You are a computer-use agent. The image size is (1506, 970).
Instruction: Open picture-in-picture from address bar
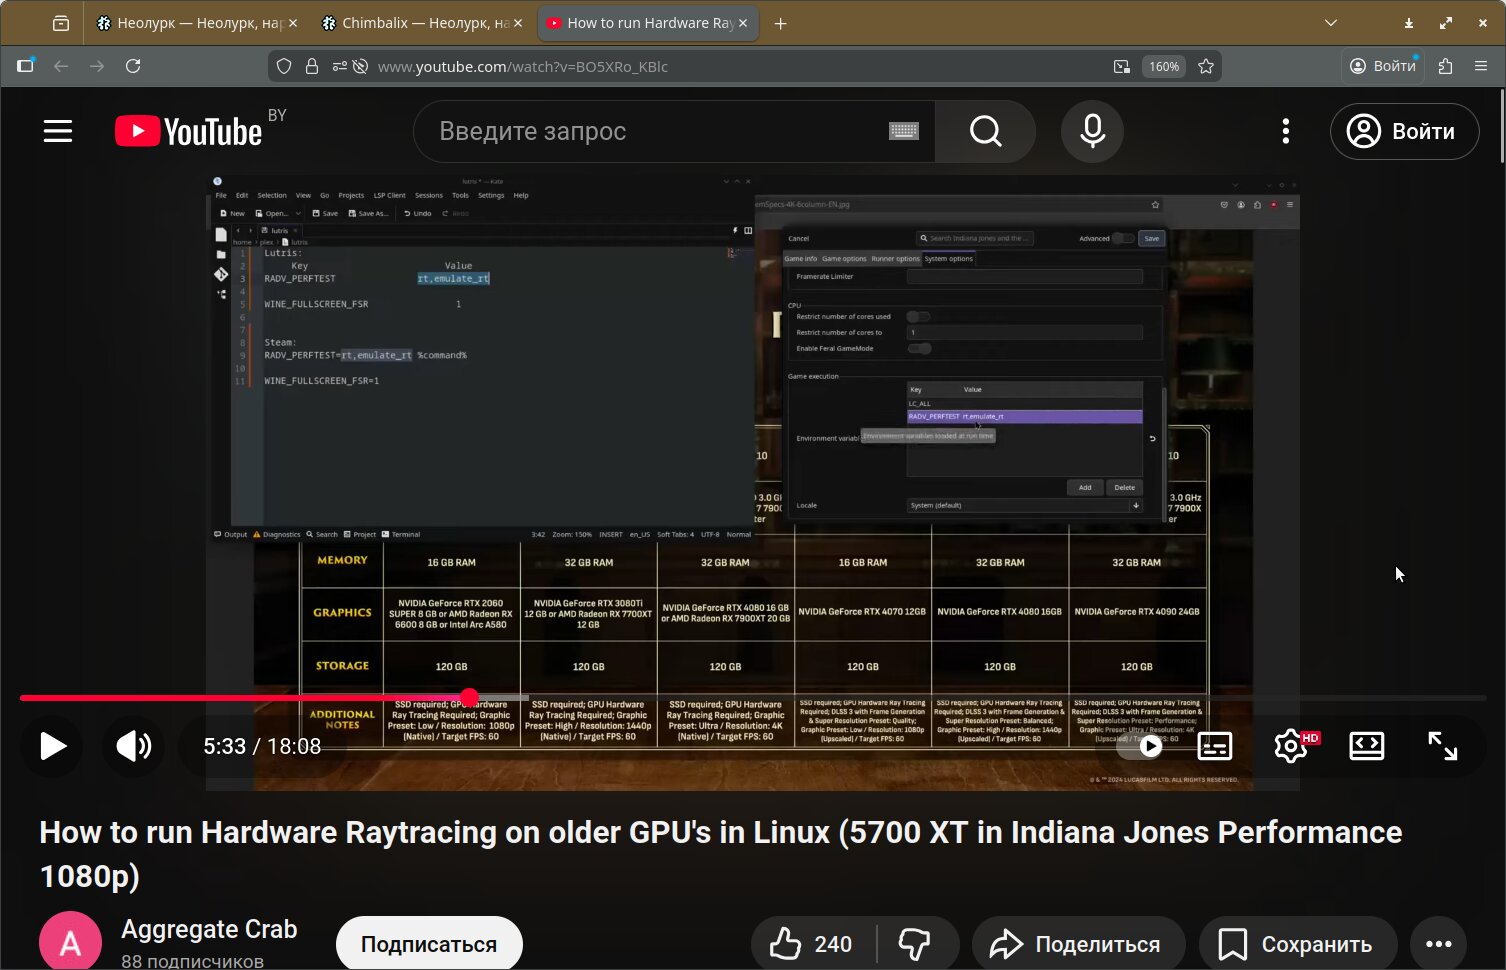click(1122, 66)
